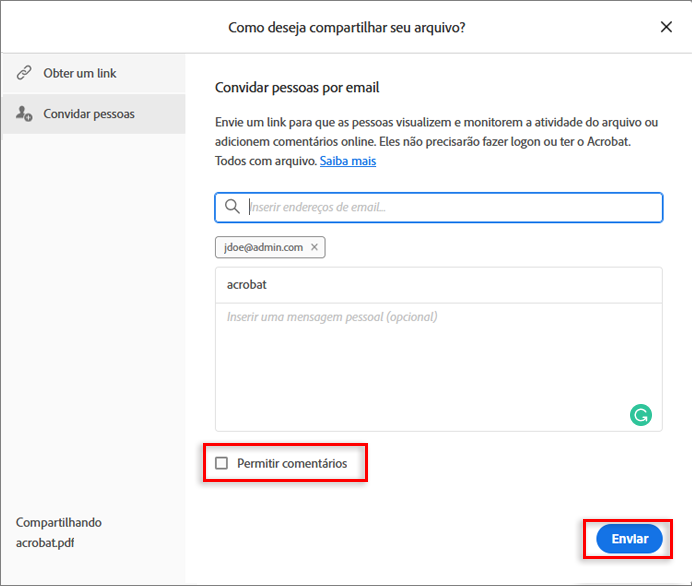Remove the jdoe@admin.com recipient with its X
The image size is (692, 586).
(x=314, y=247)
